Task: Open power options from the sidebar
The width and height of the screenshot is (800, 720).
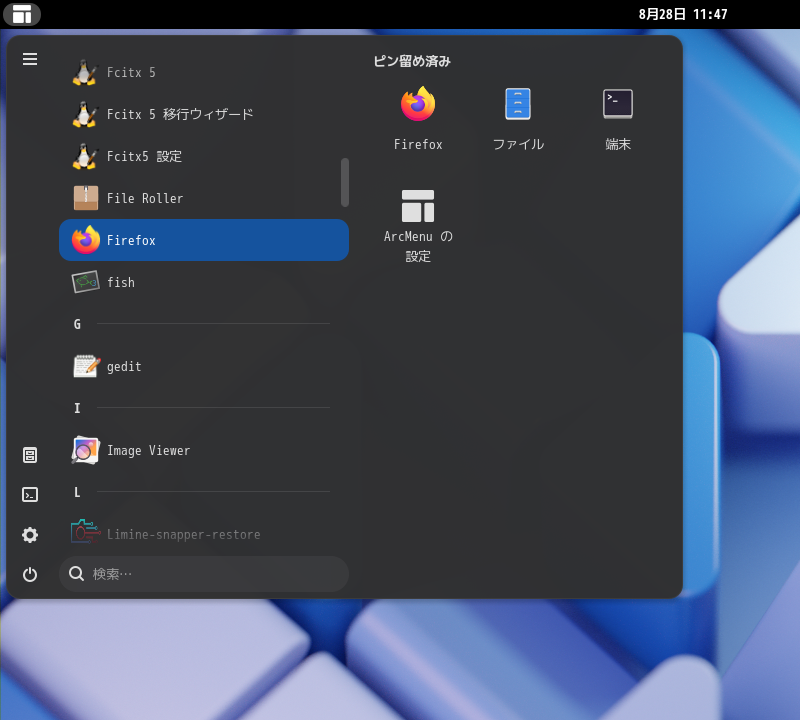Action: click(30, 575)
